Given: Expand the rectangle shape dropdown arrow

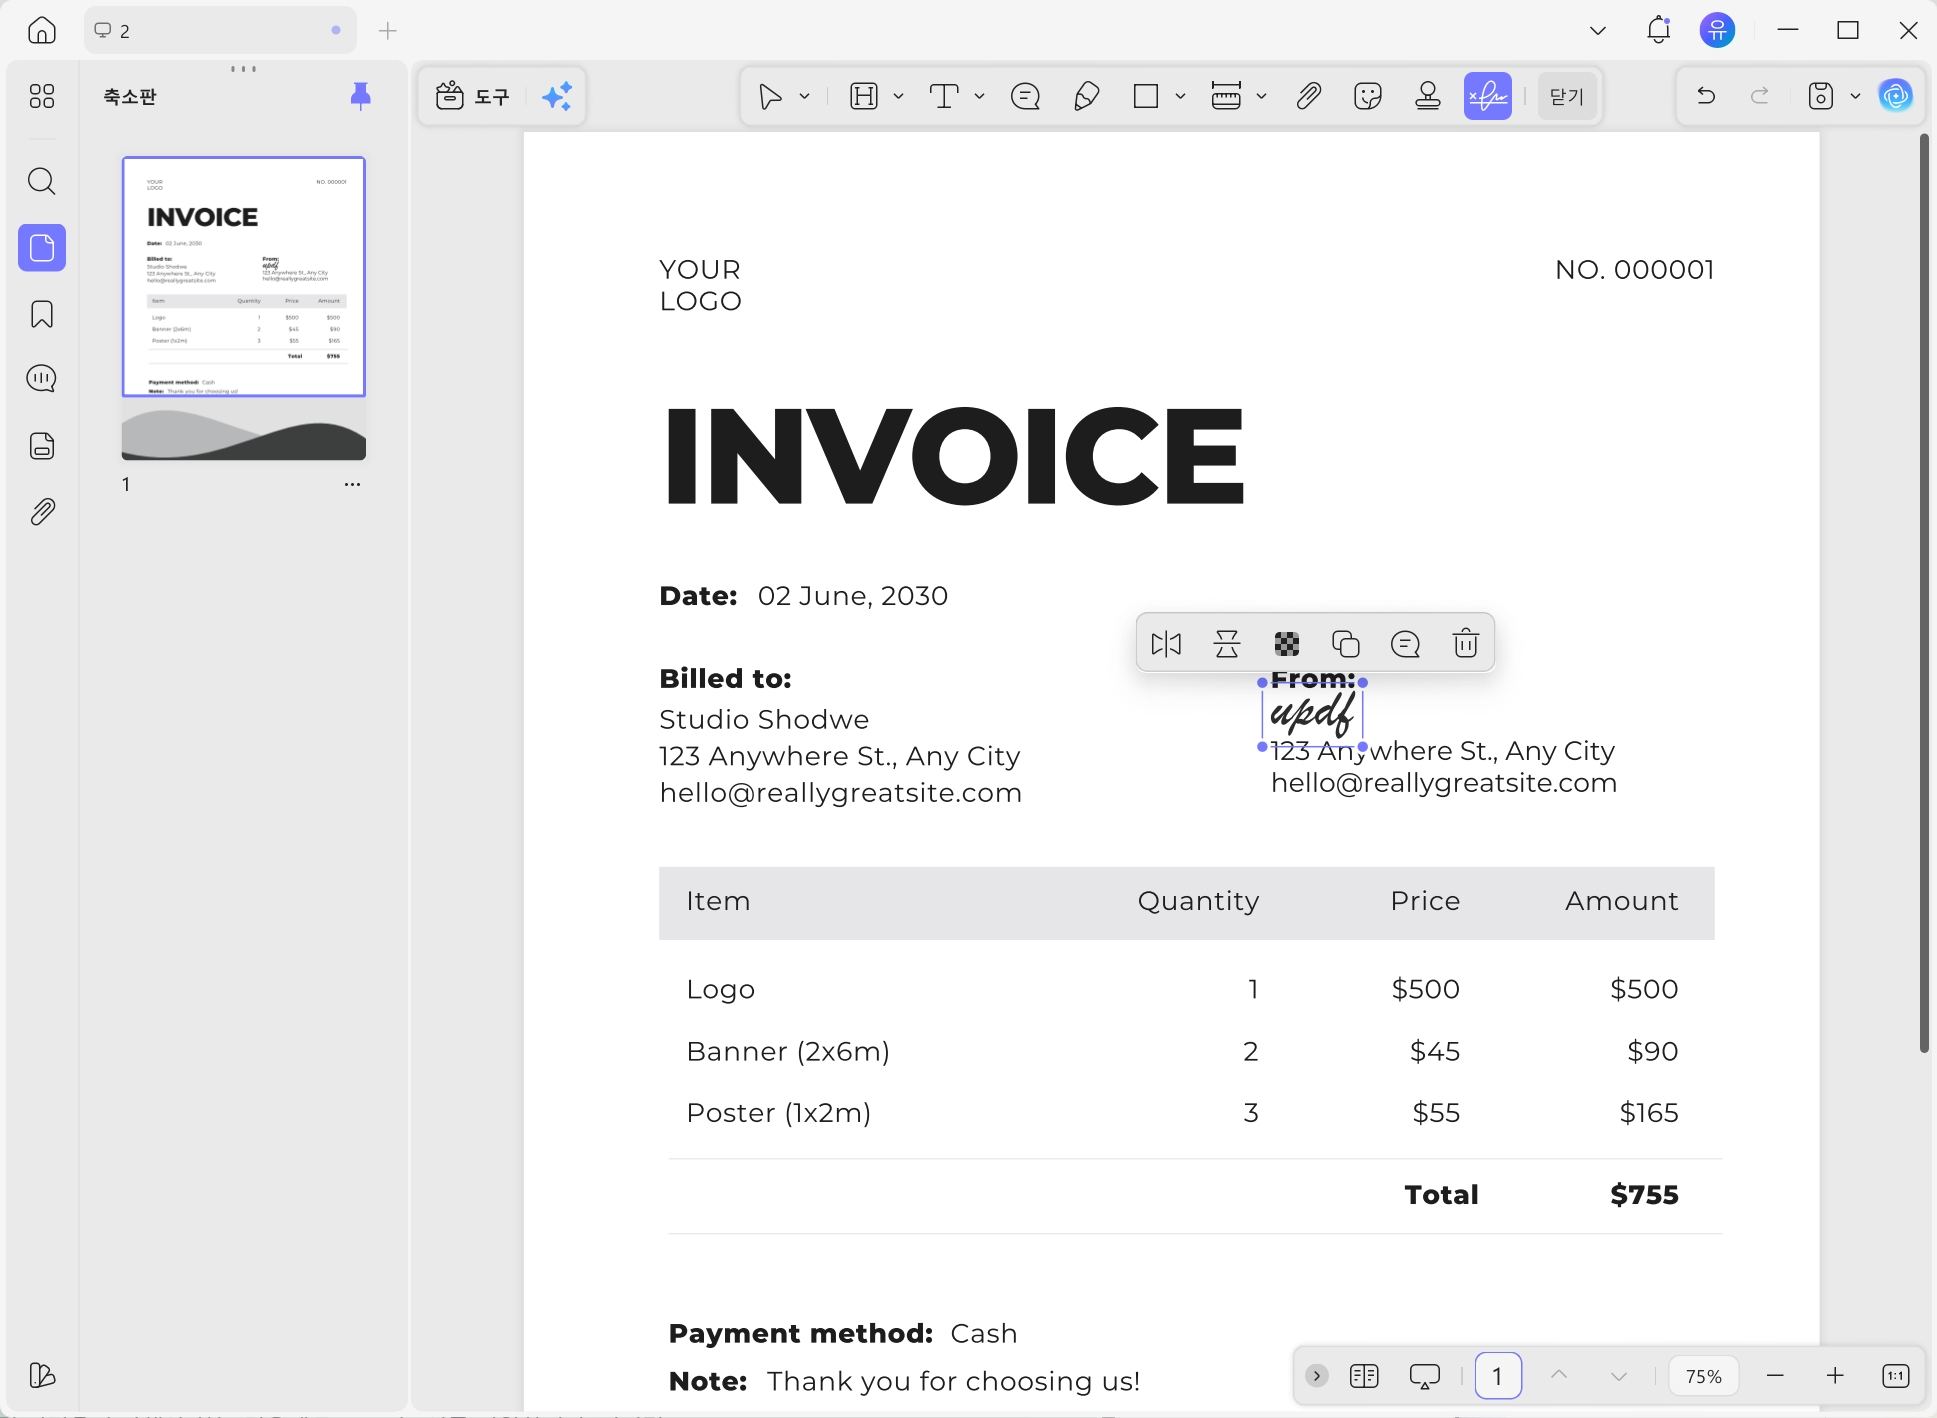Looking at the screenshot, I should click(x=1180, y=96).
